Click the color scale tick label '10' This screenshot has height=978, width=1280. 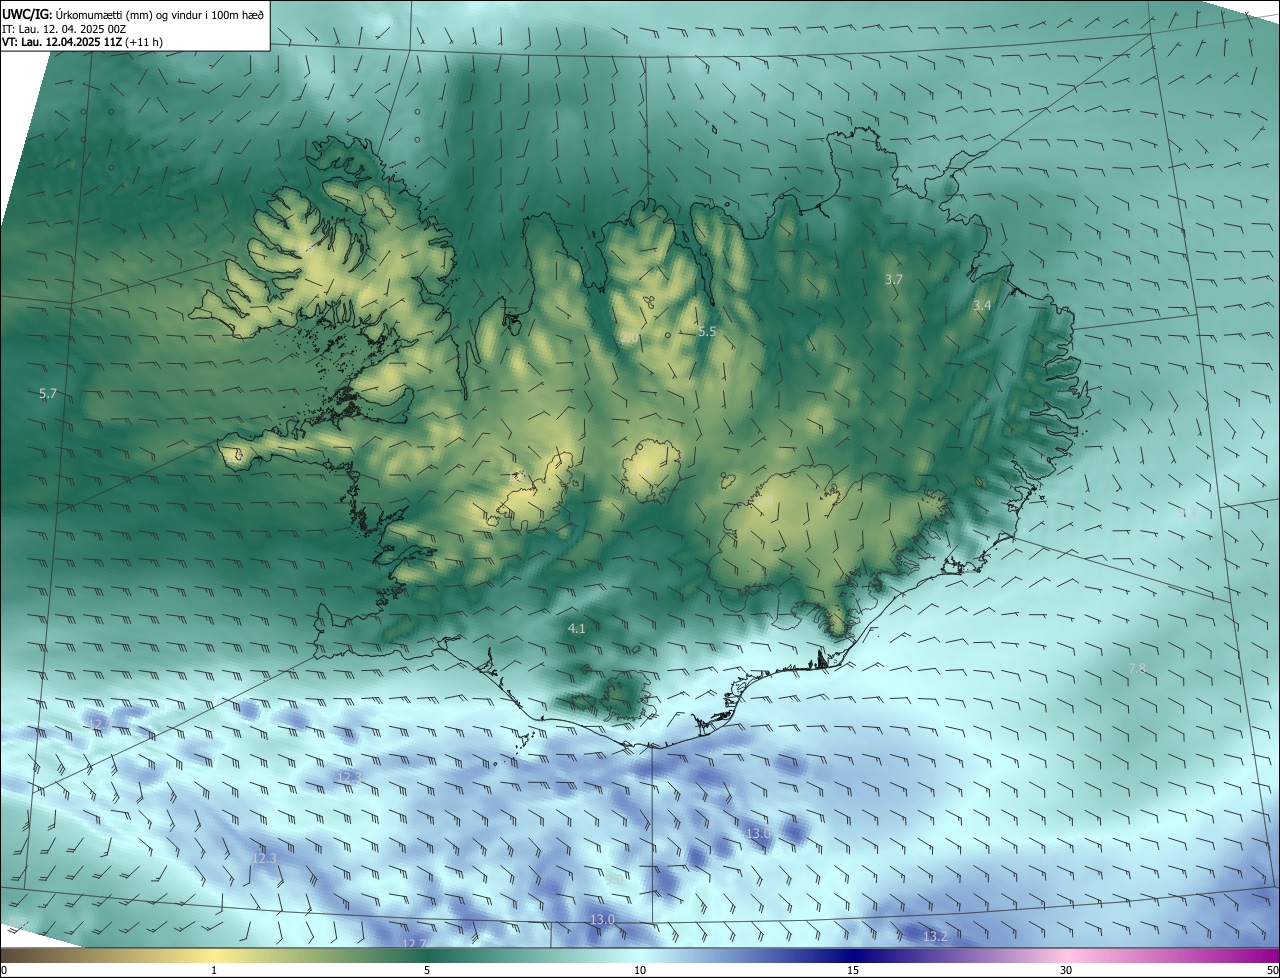click(x=640, y=970)
